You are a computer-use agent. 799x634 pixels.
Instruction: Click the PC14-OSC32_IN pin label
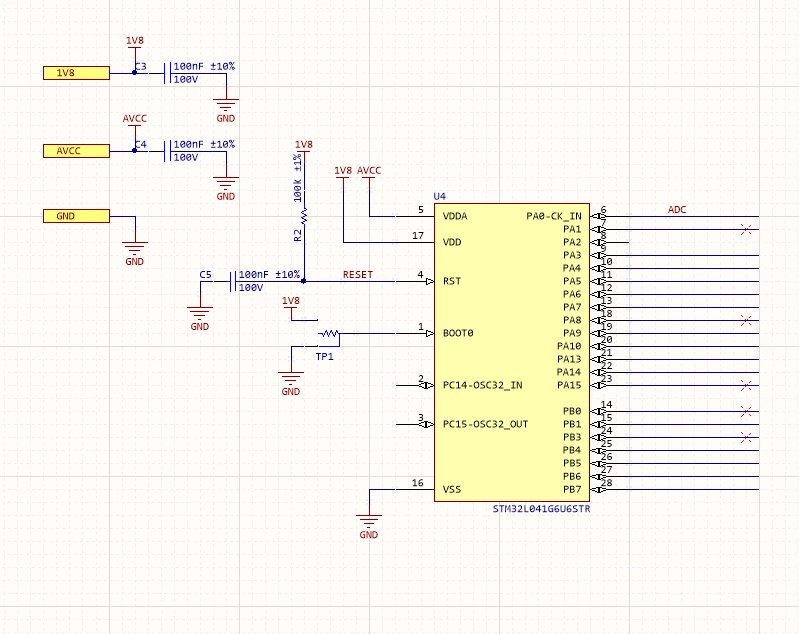[483, 385]
